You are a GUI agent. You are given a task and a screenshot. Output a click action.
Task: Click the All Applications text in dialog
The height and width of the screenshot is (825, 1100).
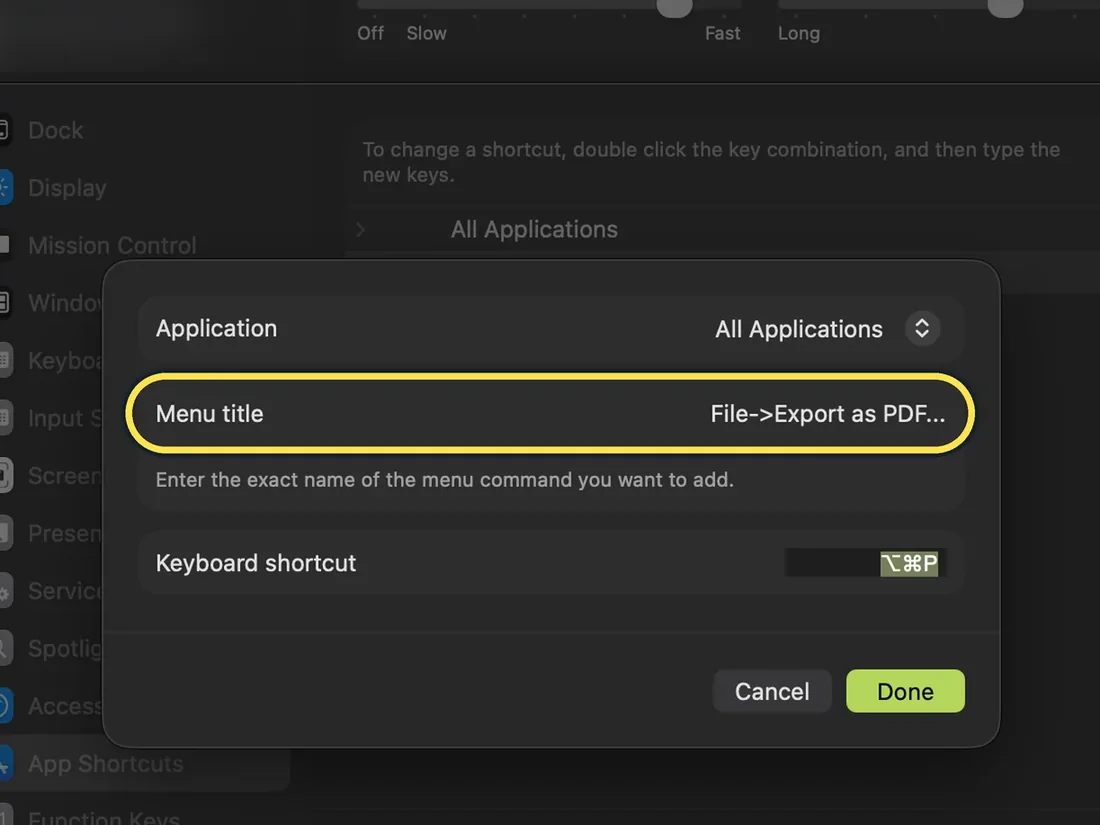798,329
